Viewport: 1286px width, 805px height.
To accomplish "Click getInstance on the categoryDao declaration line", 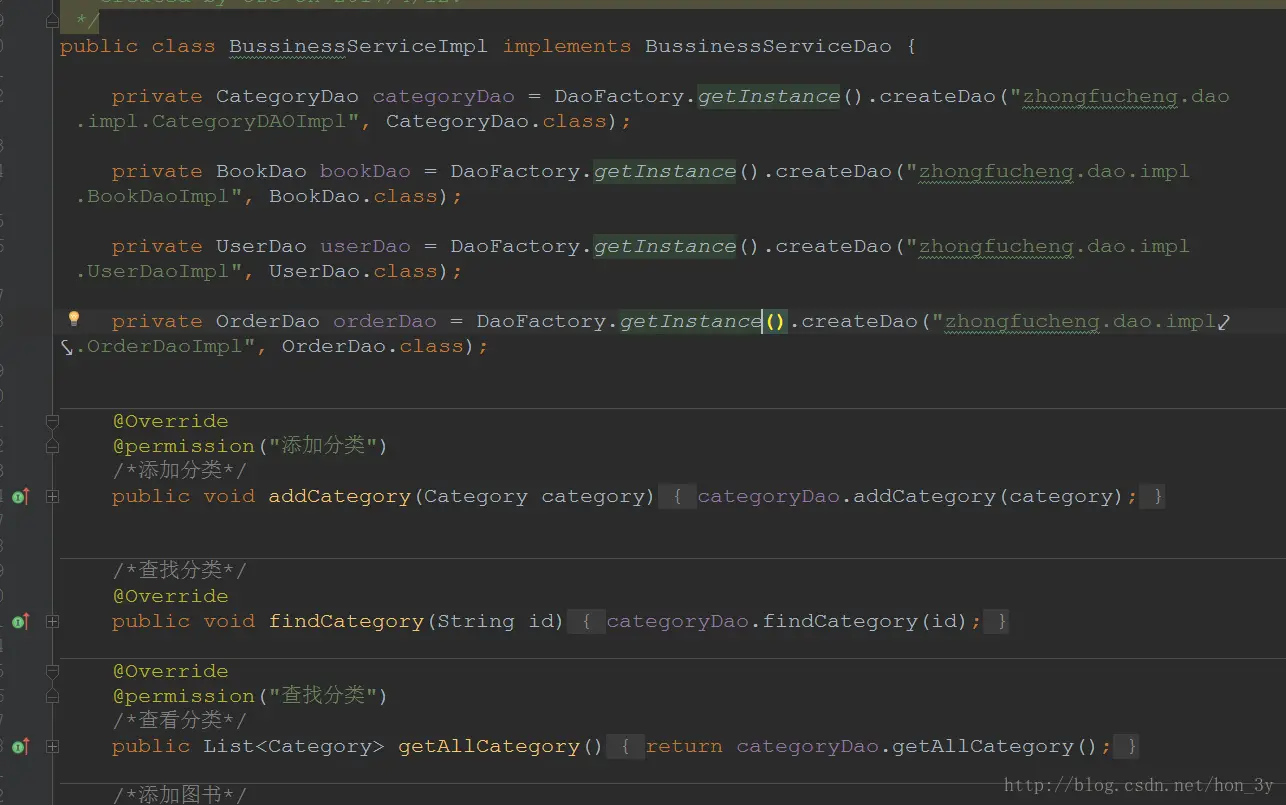I will pos(769,96).
